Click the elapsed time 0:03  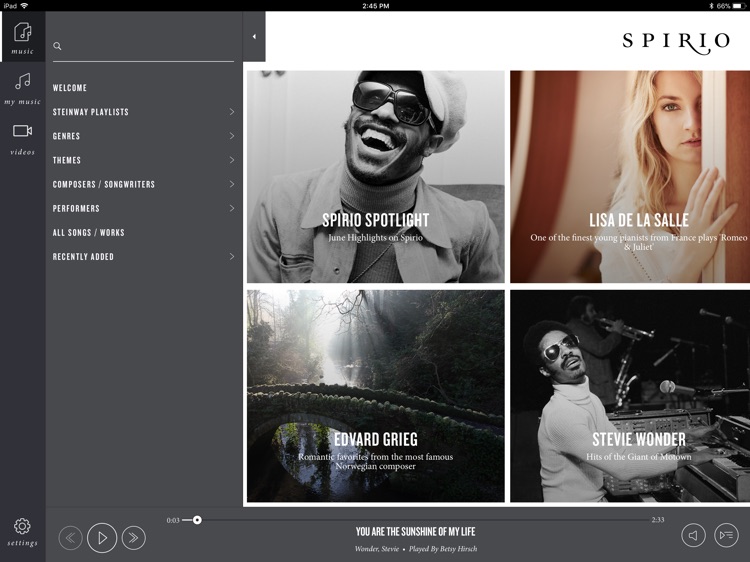173,520
